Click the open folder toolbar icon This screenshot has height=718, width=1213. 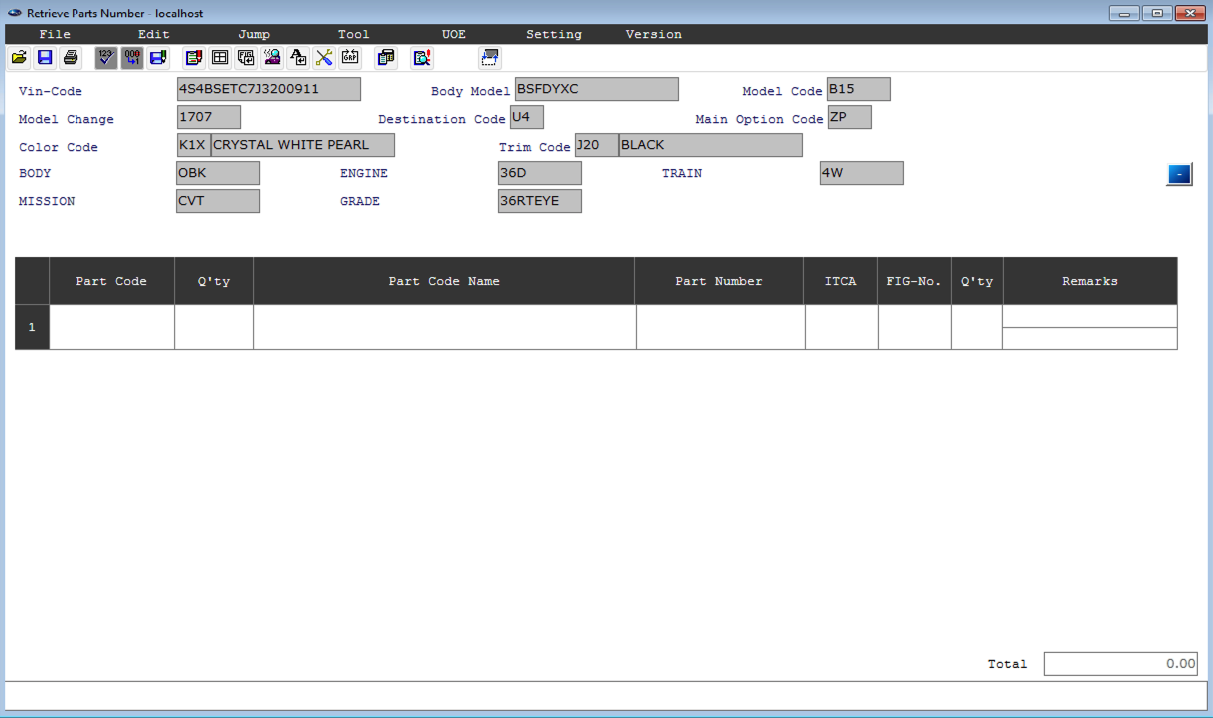pyautogui.click(x=19, y=58)
